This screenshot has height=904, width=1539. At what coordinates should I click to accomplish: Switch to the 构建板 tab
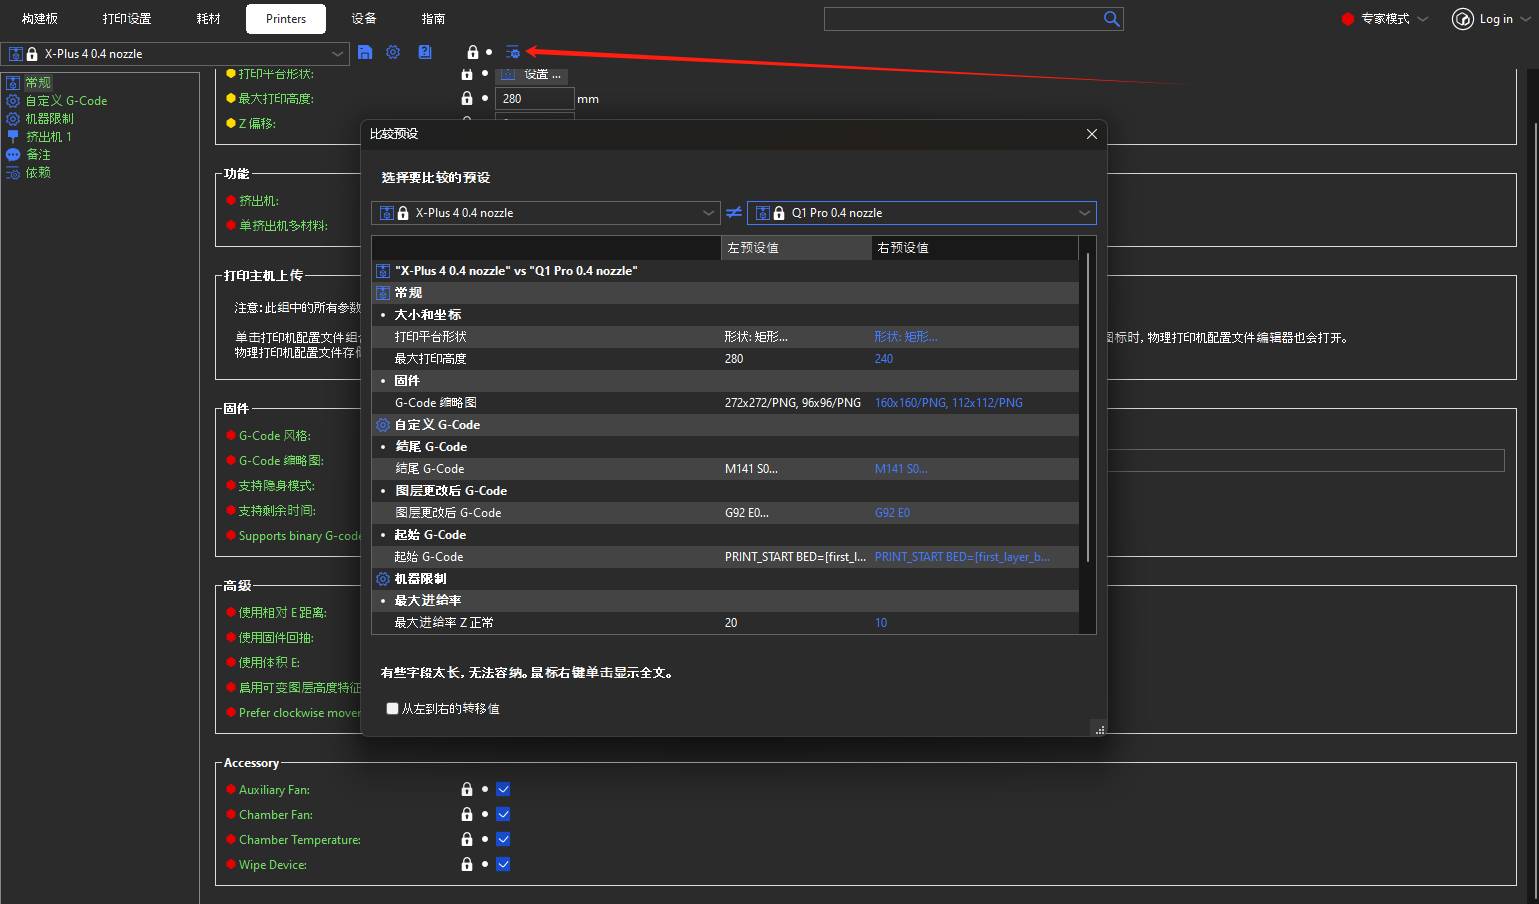coord(40,19)
